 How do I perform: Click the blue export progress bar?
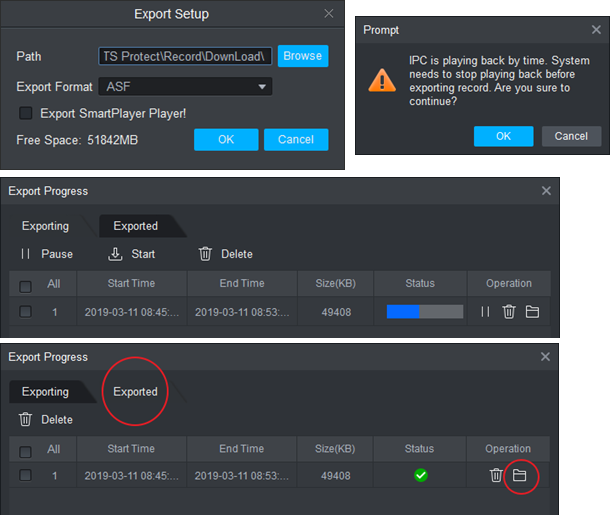(424, 312)
